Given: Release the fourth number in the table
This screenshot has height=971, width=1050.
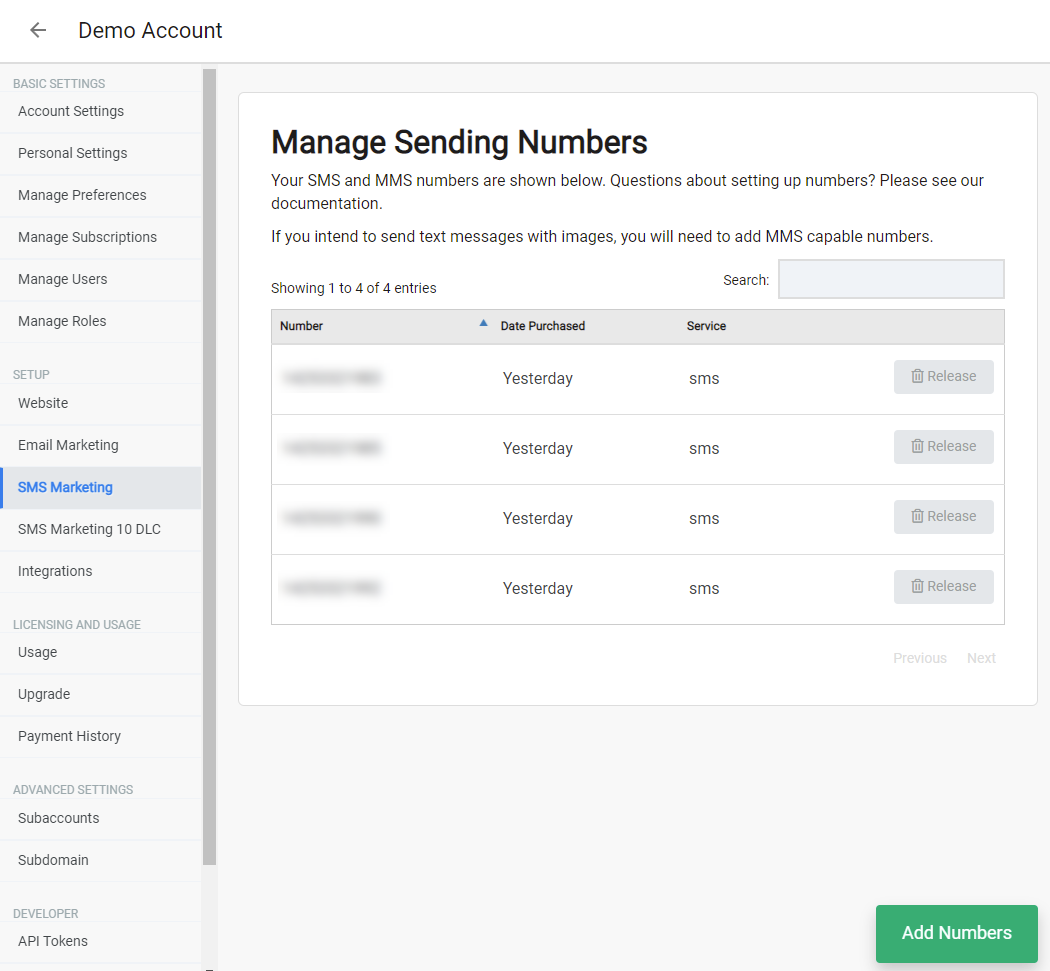Looking at the screenshot, I should pyautogui.click(x=944, y=587).
